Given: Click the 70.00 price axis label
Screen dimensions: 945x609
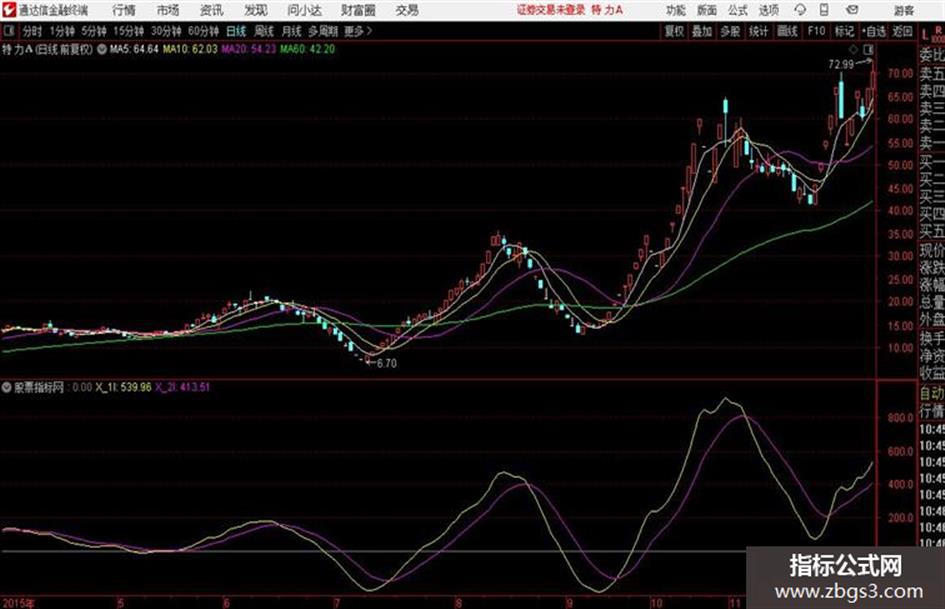Looking at the screenshot, I should [x=900, y=74].
